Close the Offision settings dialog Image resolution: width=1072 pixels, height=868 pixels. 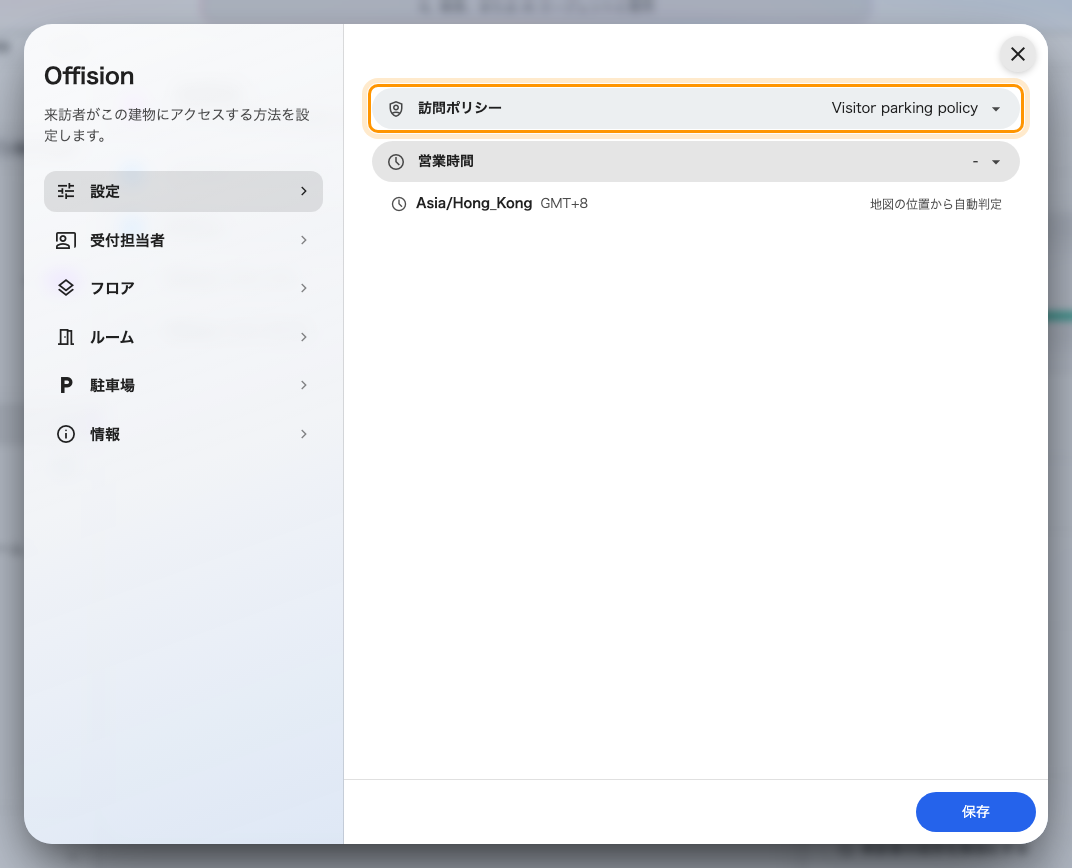[1017, 54]
